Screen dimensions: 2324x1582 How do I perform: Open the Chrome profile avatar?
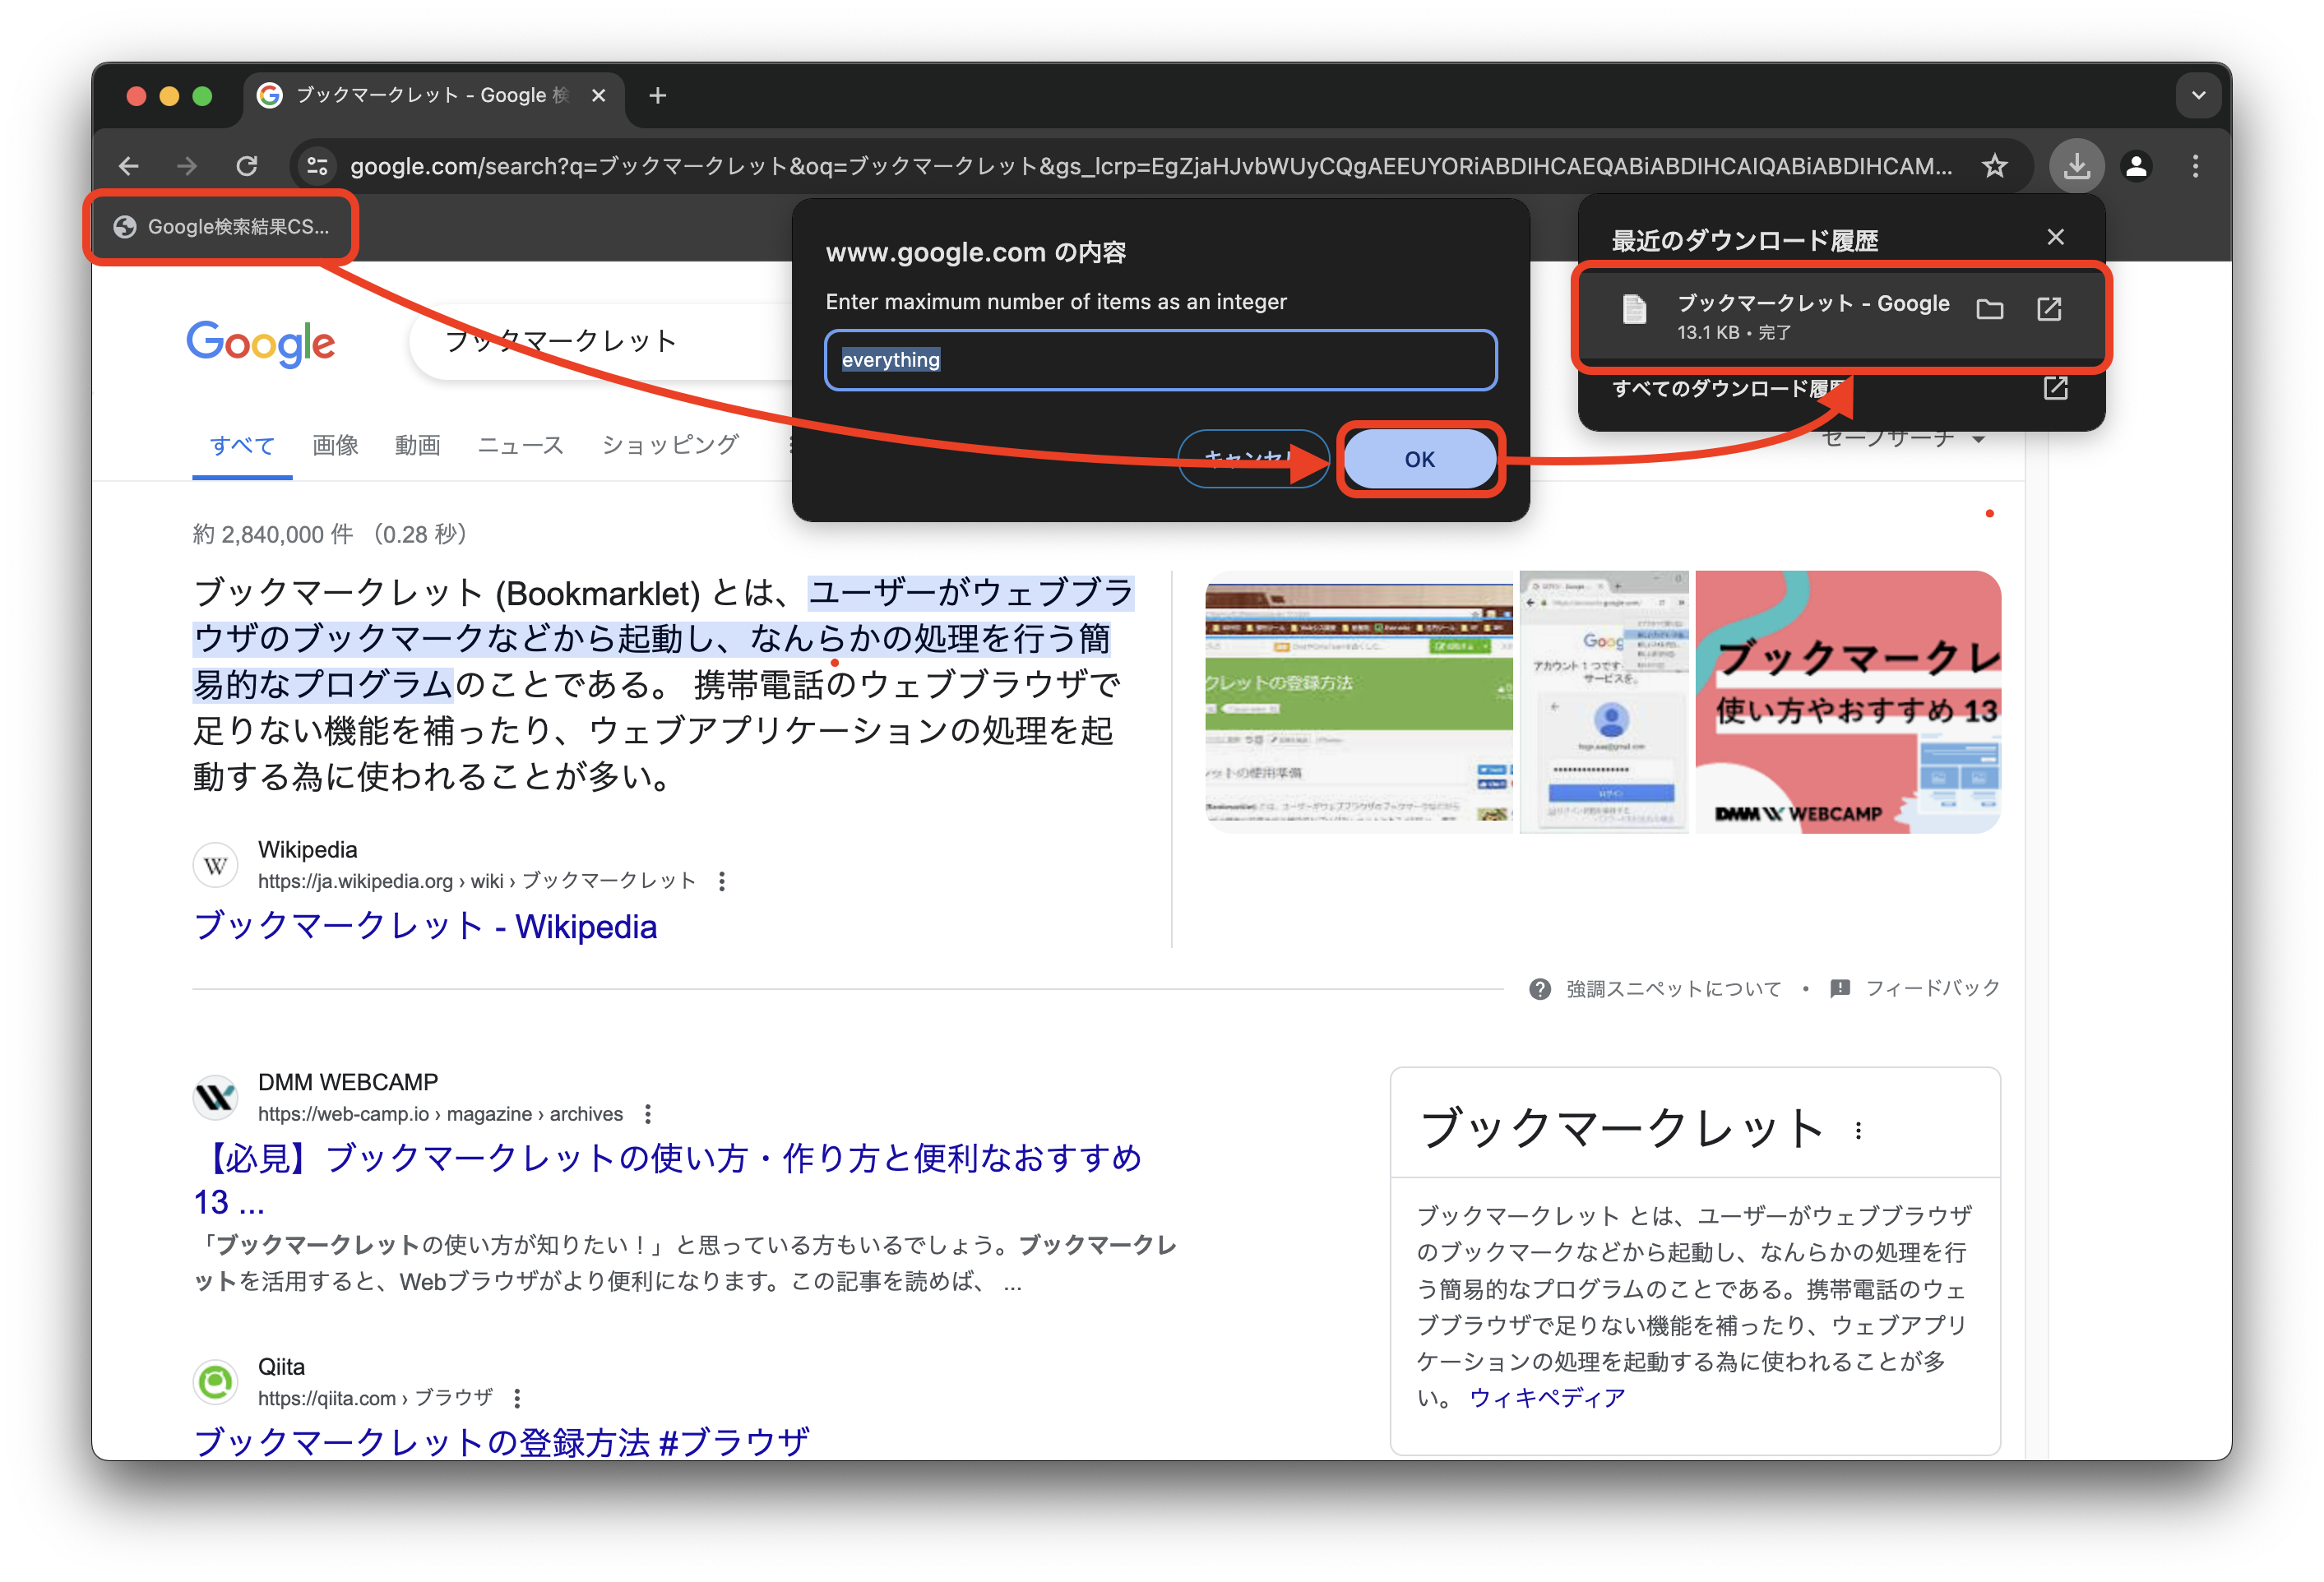coord(2136,165)
